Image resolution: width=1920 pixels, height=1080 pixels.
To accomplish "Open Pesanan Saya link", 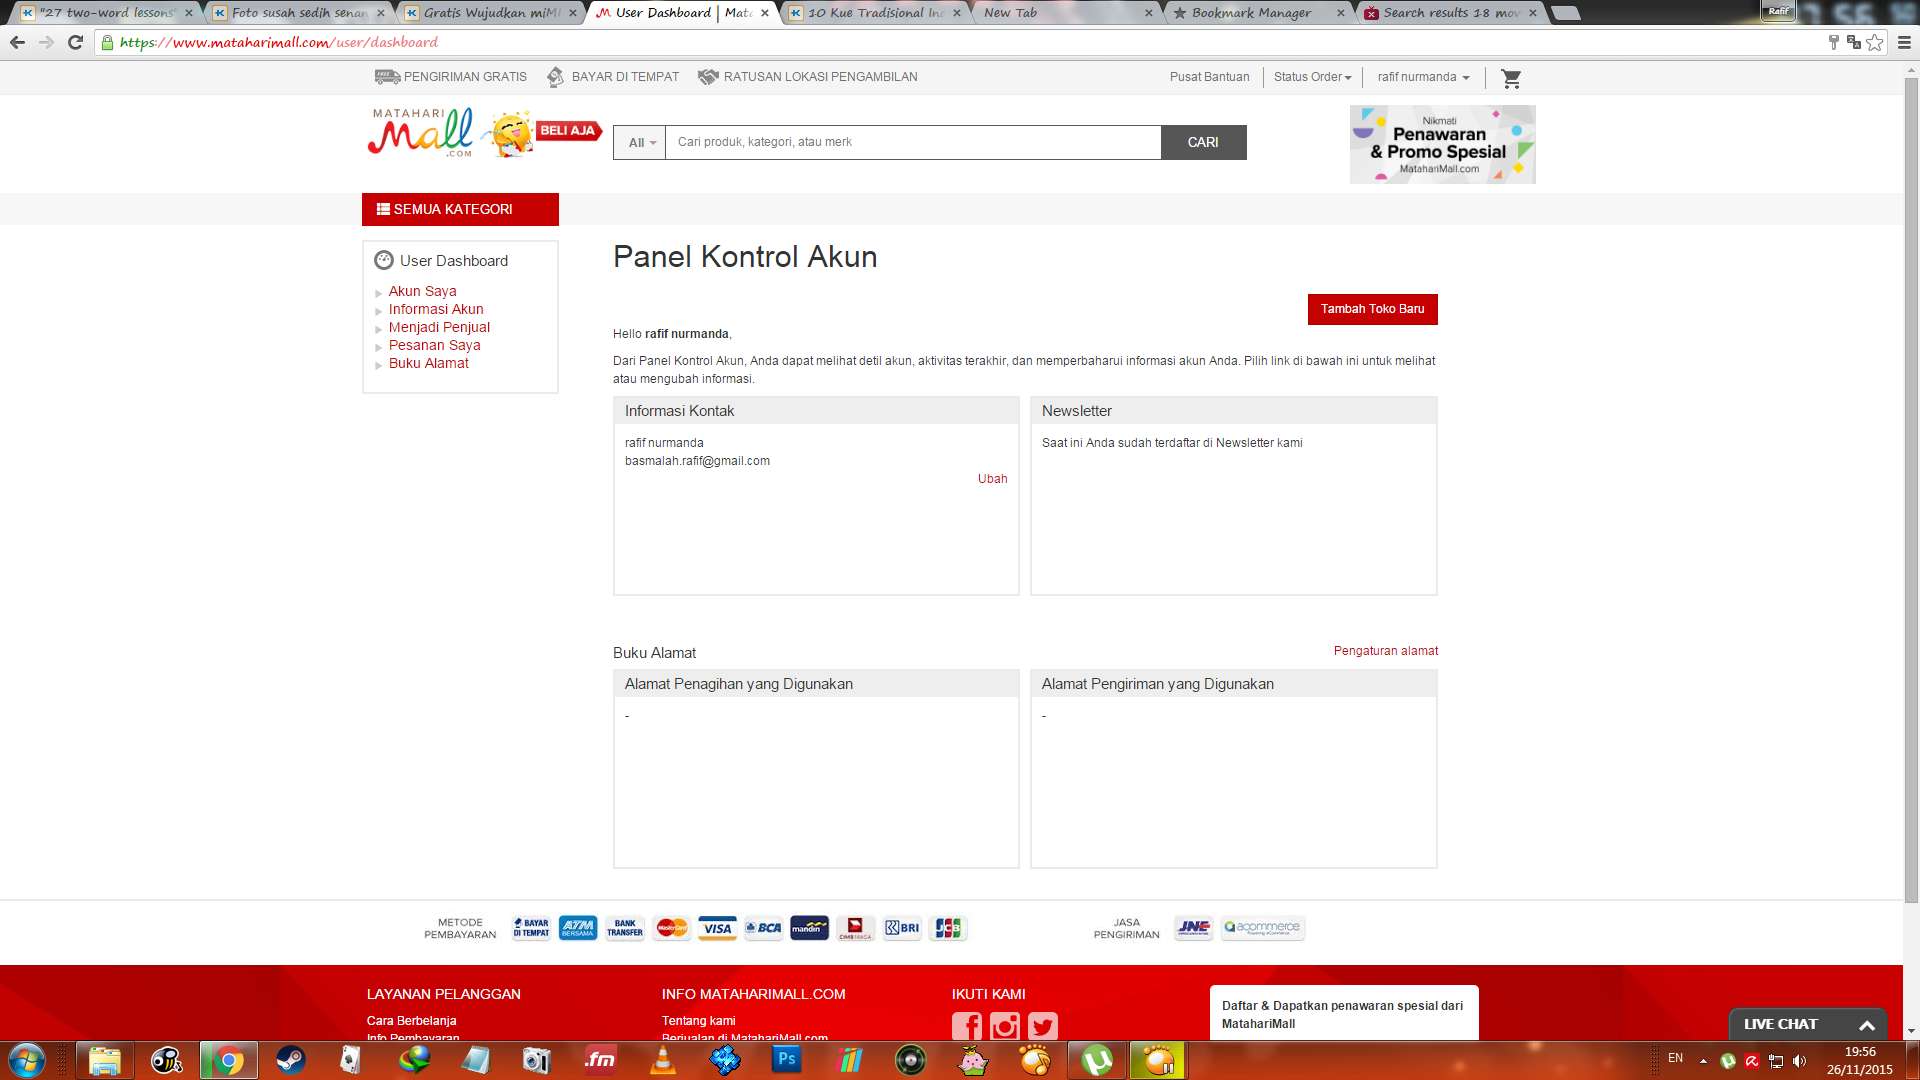I will [434, 345].
